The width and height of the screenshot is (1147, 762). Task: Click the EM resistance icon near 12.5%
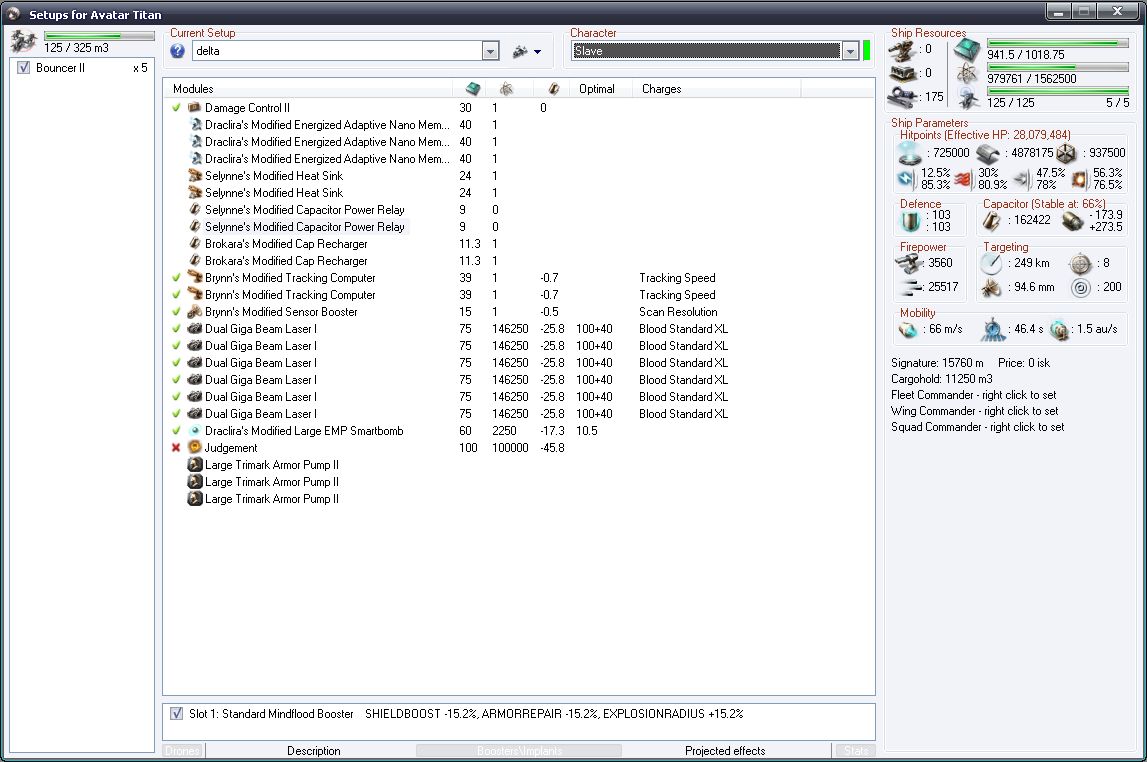click(906, 179)
